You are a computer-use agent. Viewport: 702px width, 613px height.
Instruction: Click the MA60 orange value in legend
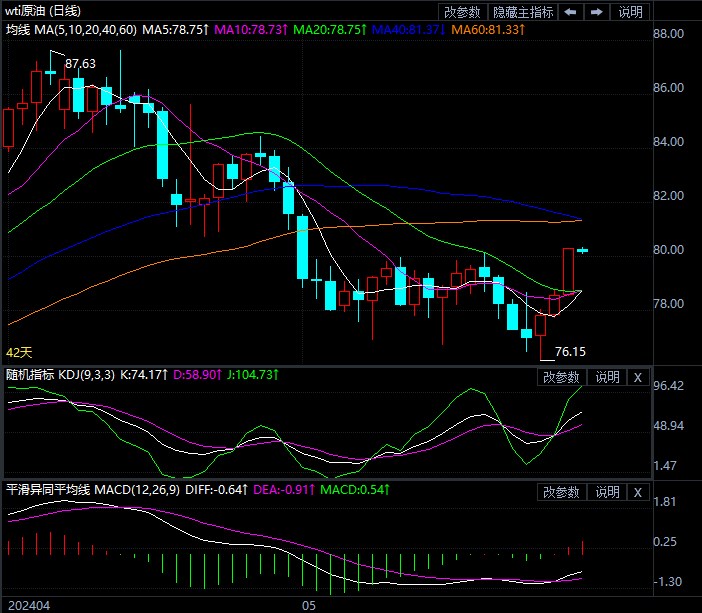[x=490, y=31]
